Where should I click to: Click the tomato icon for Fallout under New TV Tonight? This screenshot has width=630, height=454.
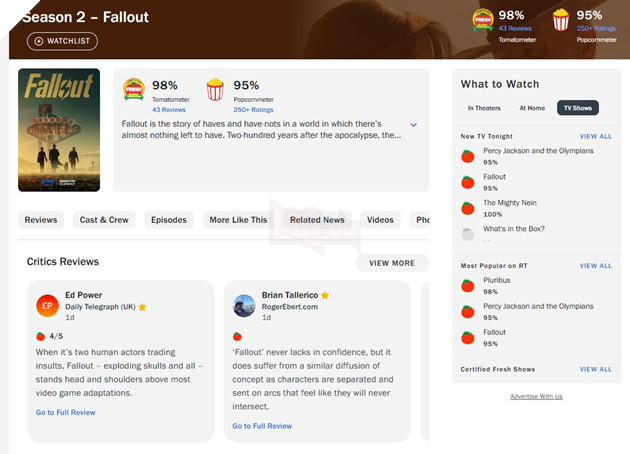coord(468,182)
